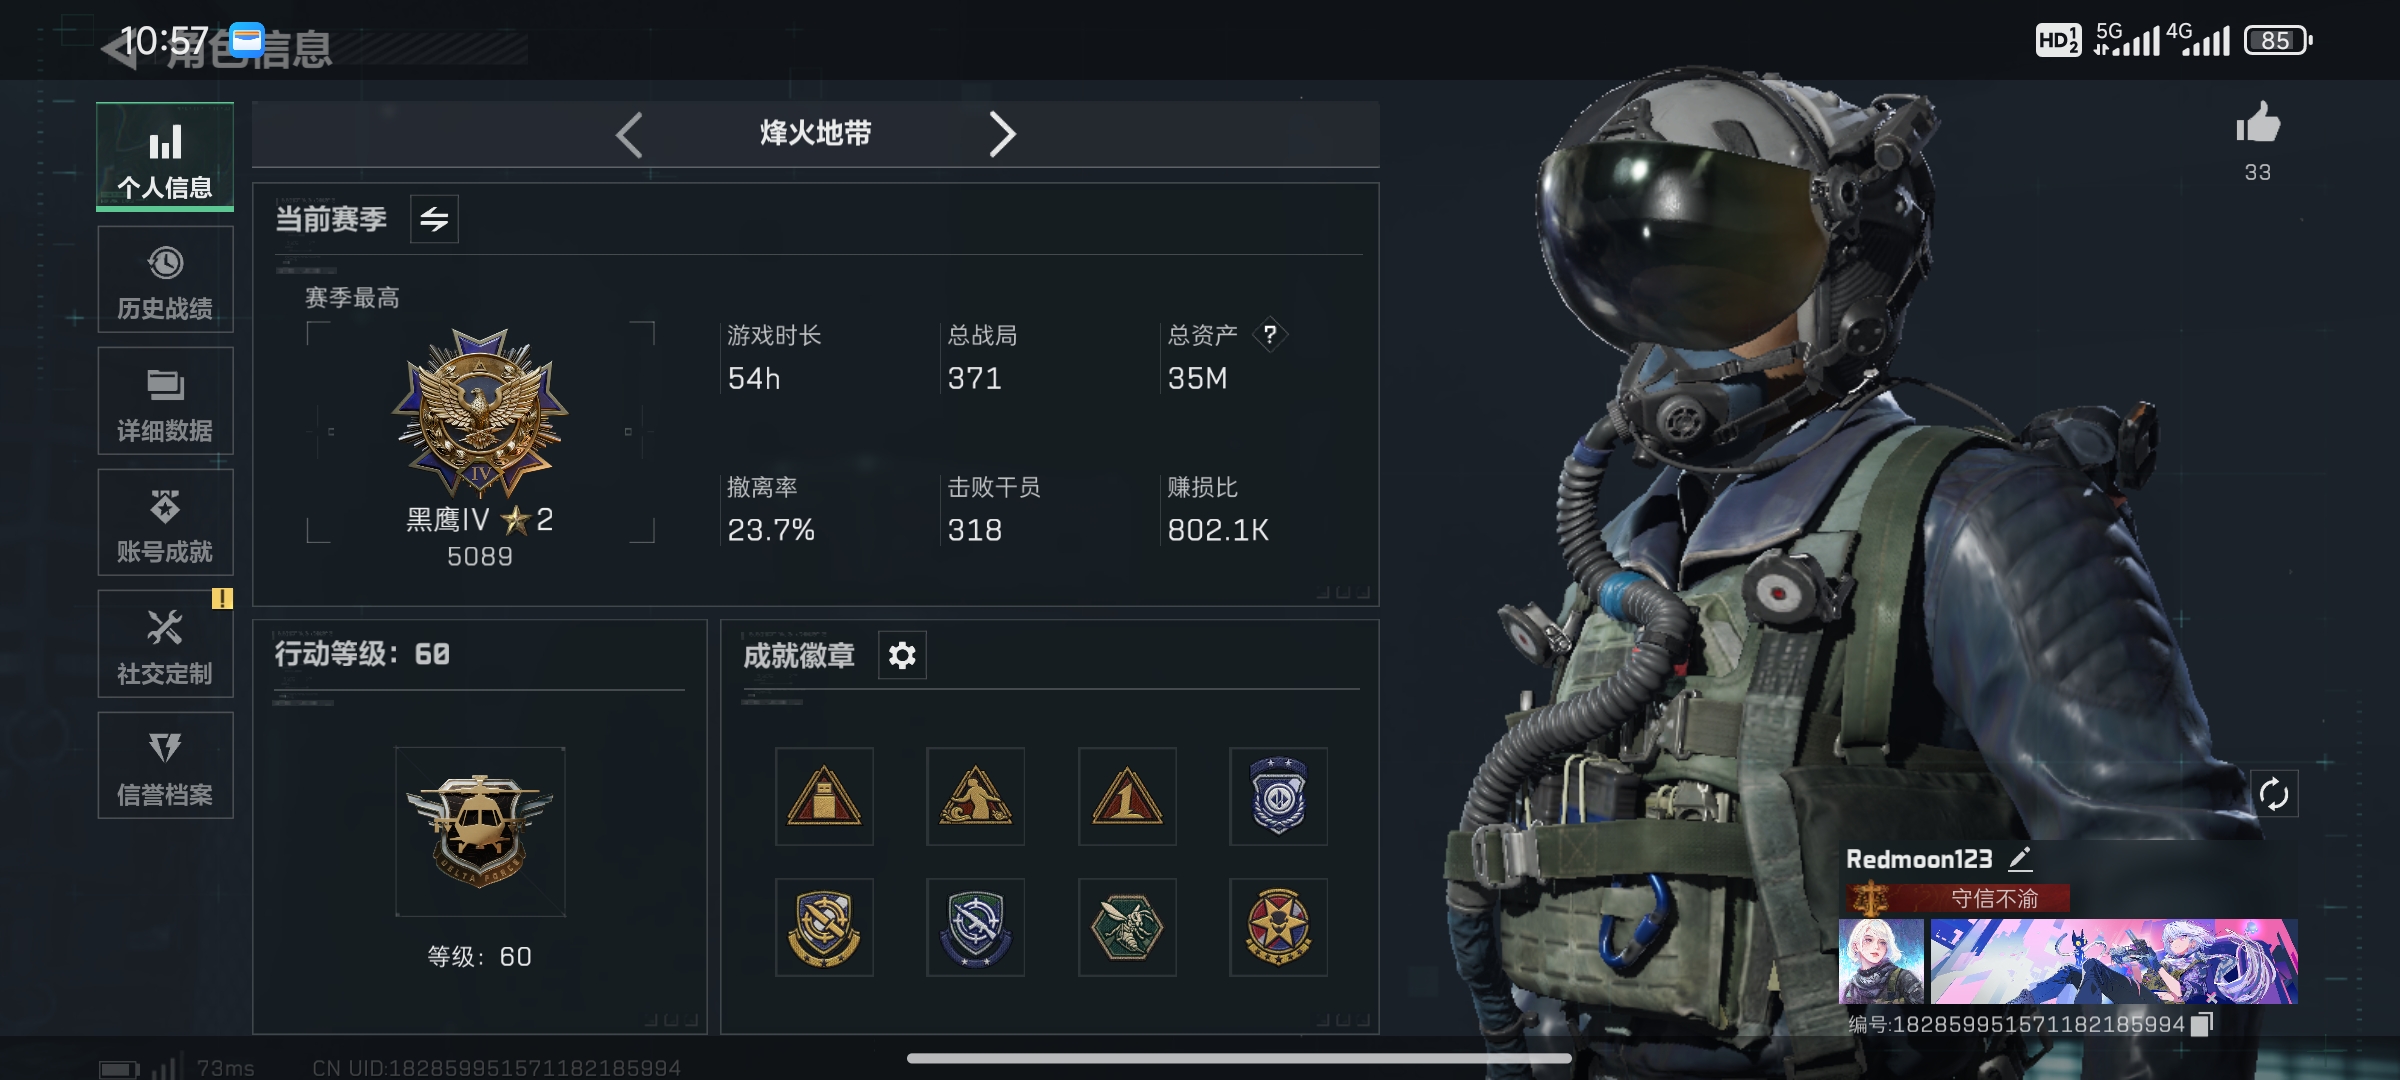
Task: Switch to previous game mode arrow
Action: (x=629, y=134)
